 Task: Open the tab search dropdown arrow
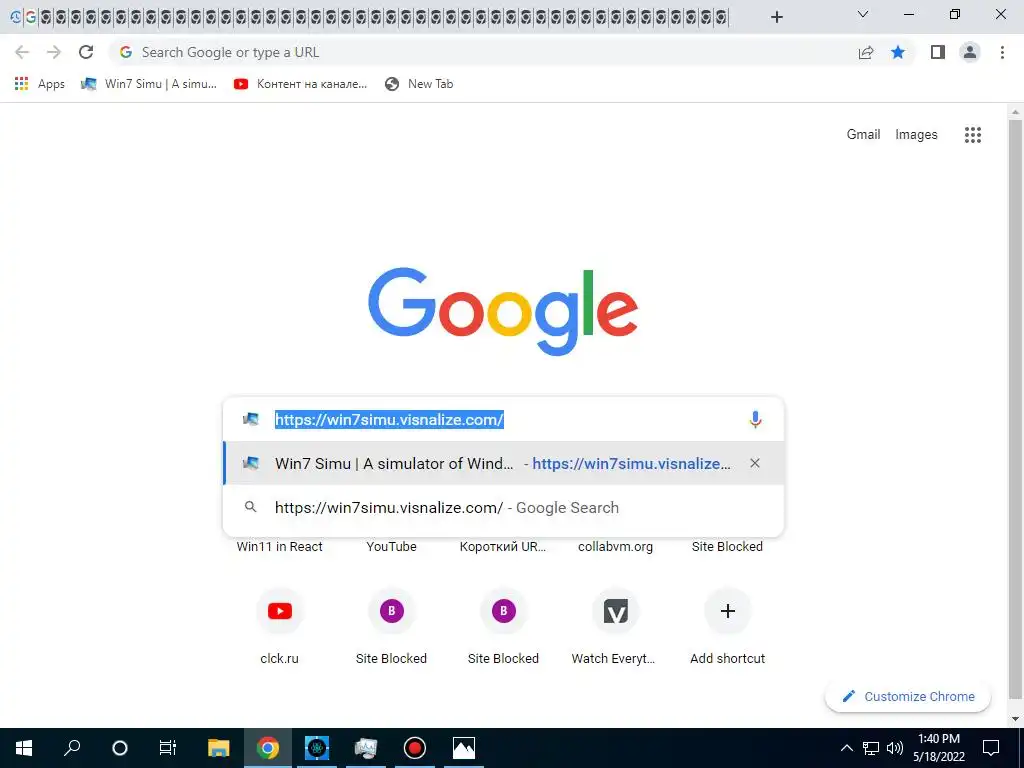pyautogui.click(x=863, y=14)
